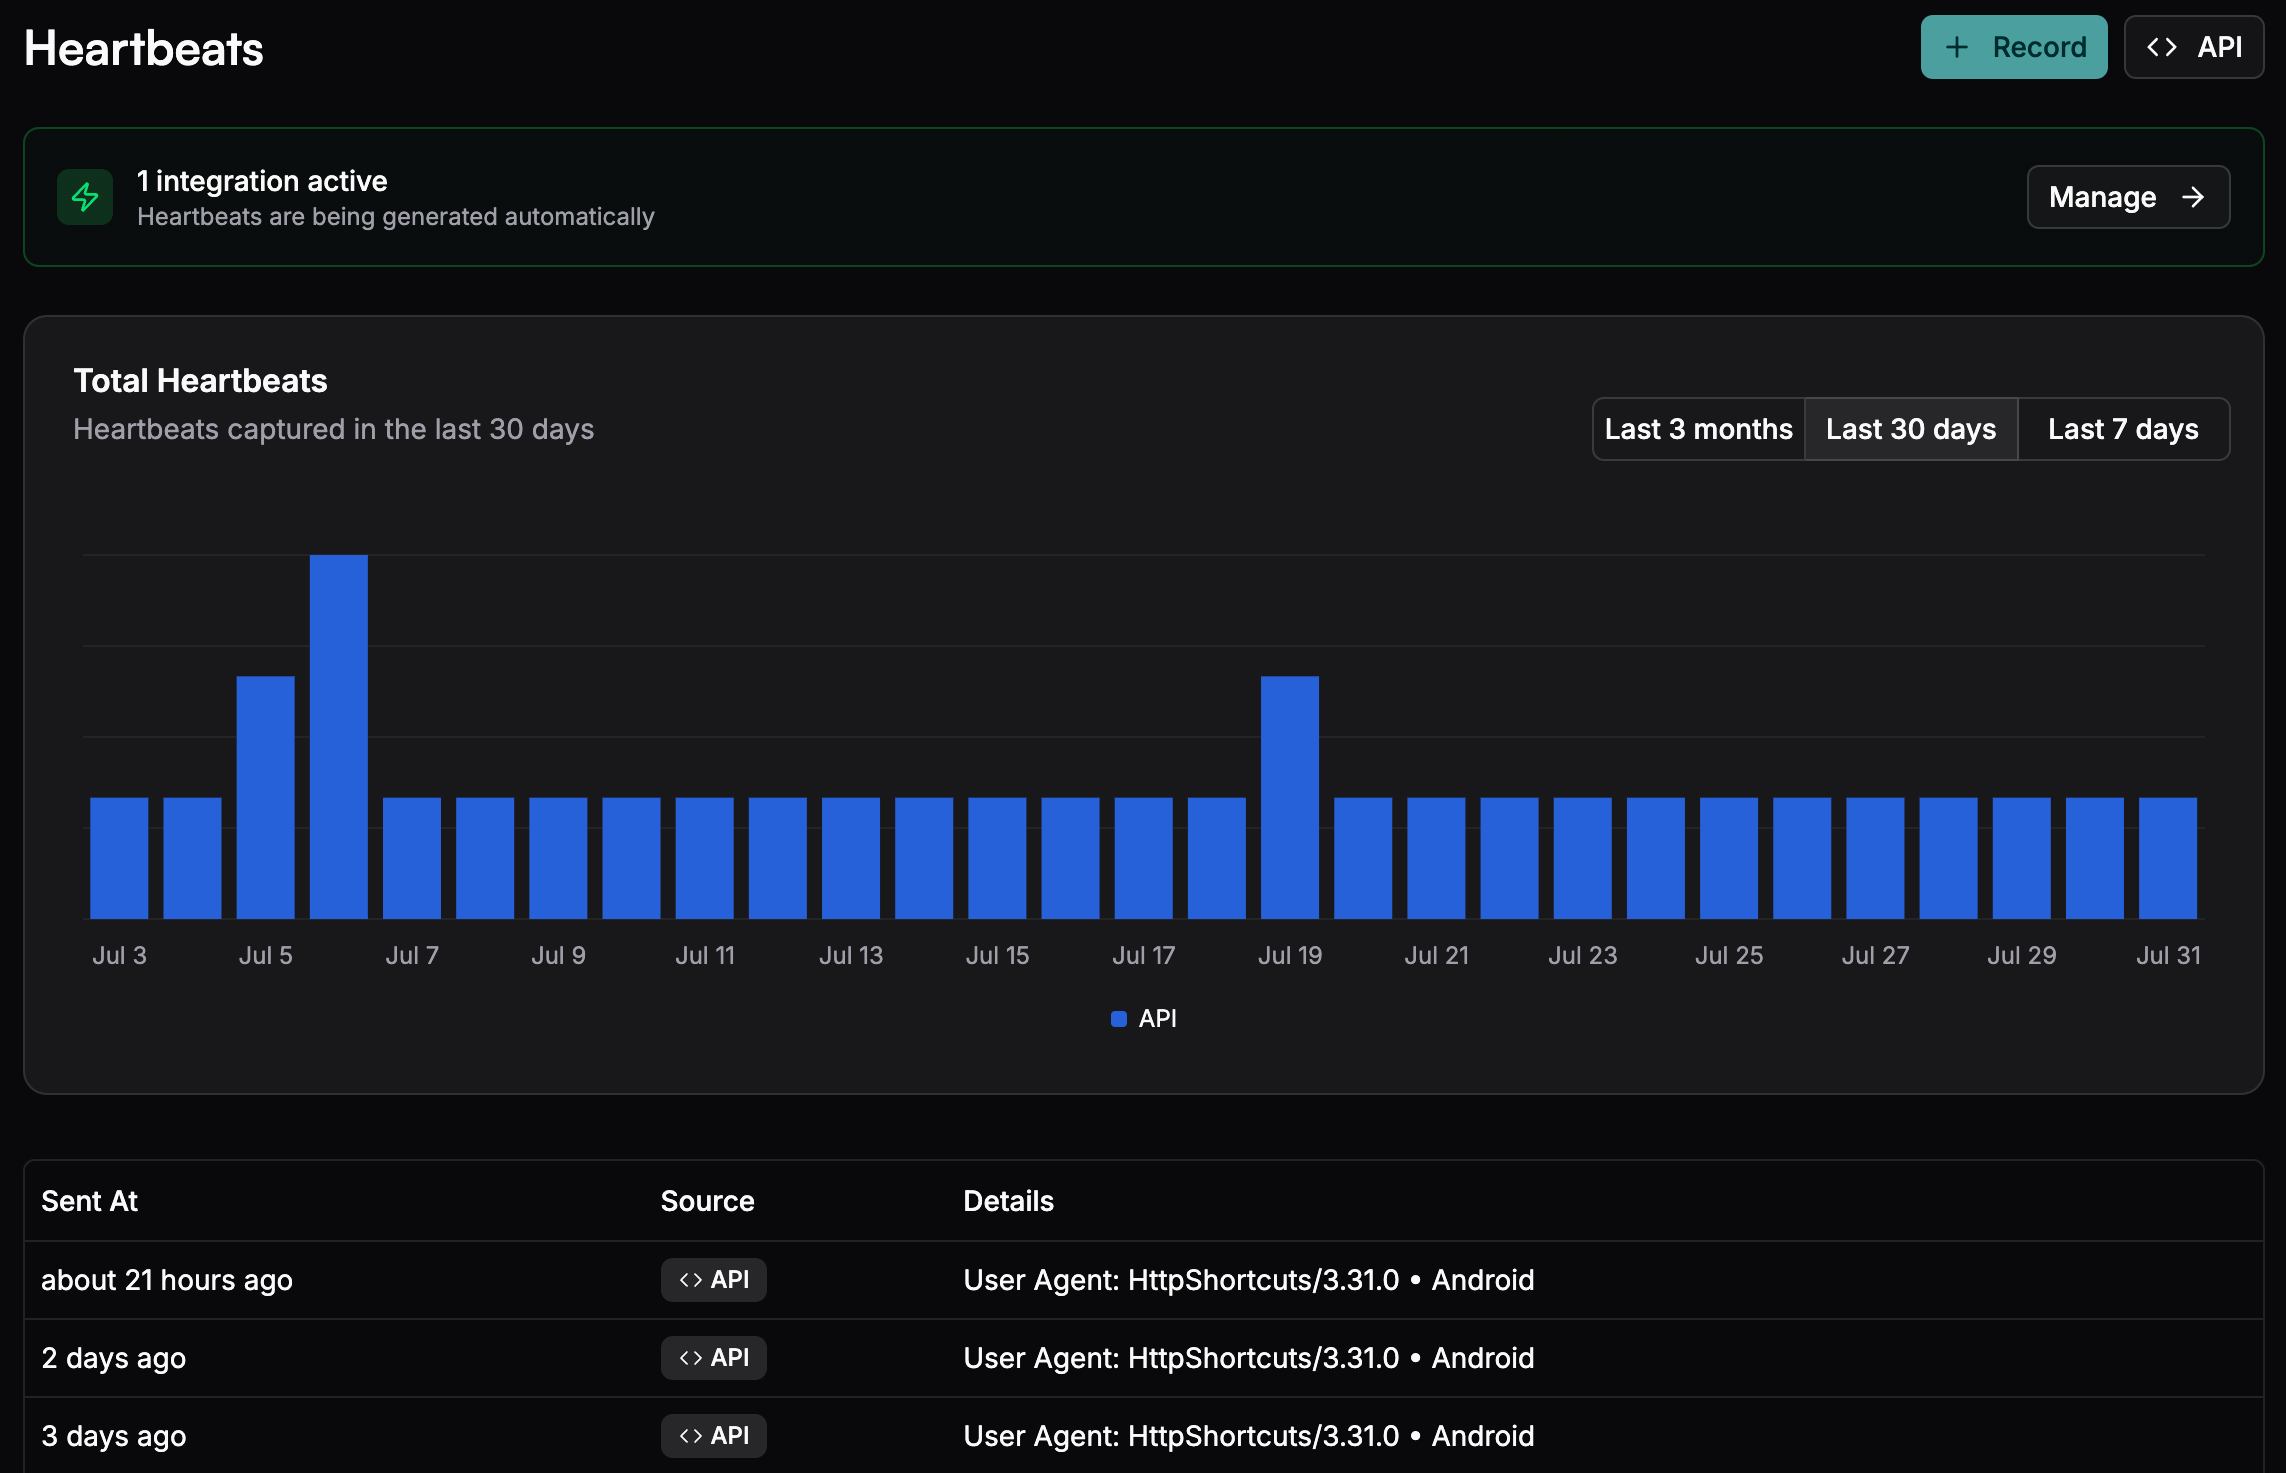
Task: Click API badge in the 21 hours ago row
Action: click(x=714, y=1280)
